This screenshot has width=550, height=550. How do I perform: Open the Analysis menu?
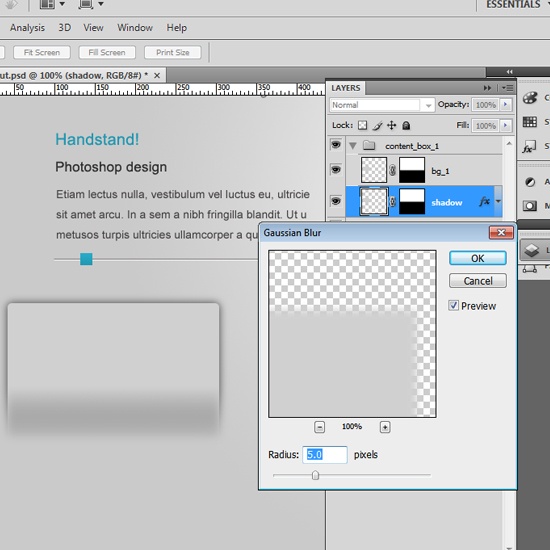coord(27,28)
